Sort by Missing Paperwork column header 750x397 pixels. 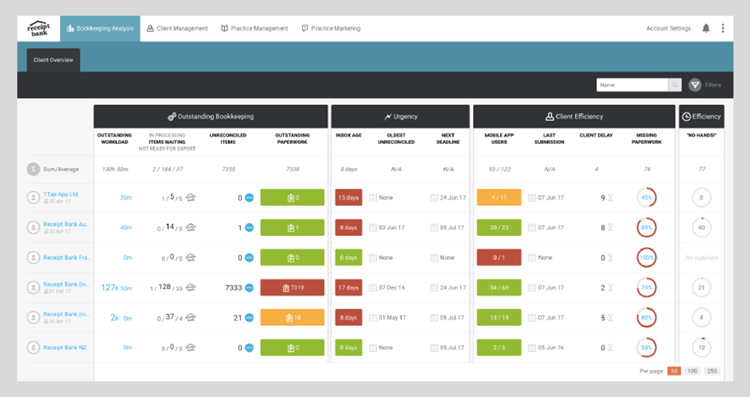pos(647,139)
